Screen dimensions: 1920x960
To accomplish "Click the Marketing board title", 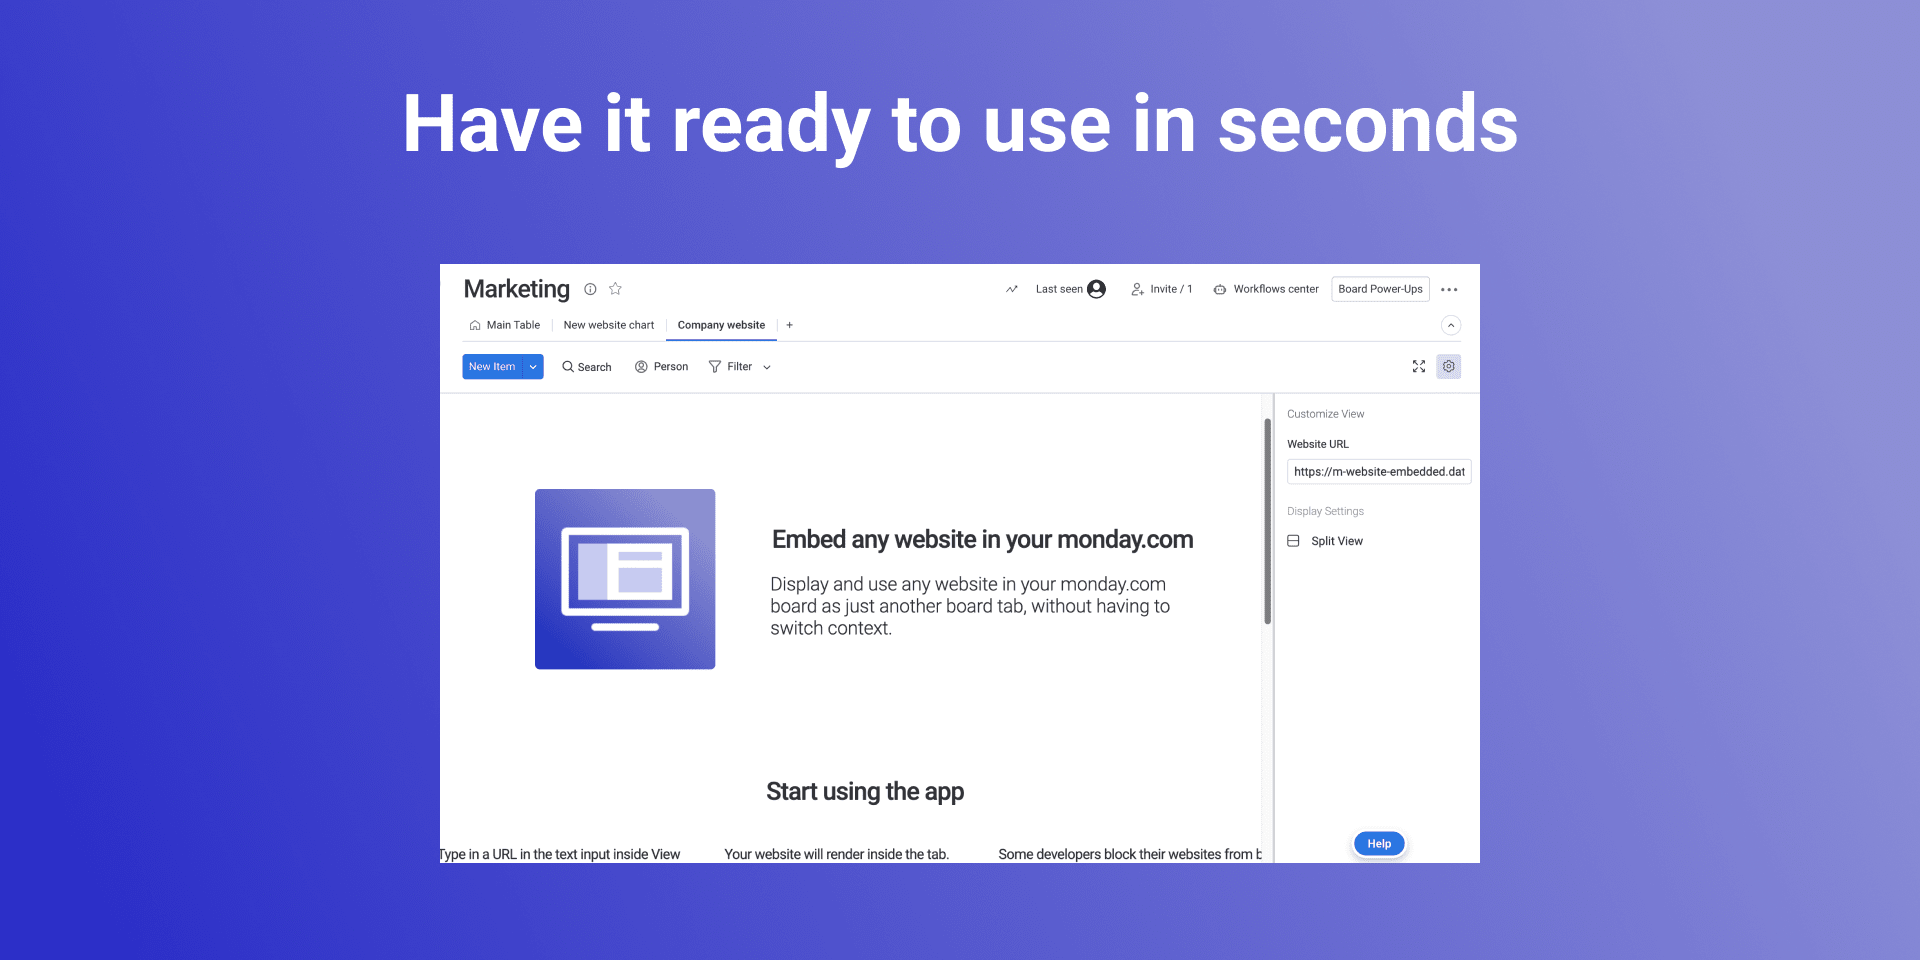I will (x=517, y=289).
